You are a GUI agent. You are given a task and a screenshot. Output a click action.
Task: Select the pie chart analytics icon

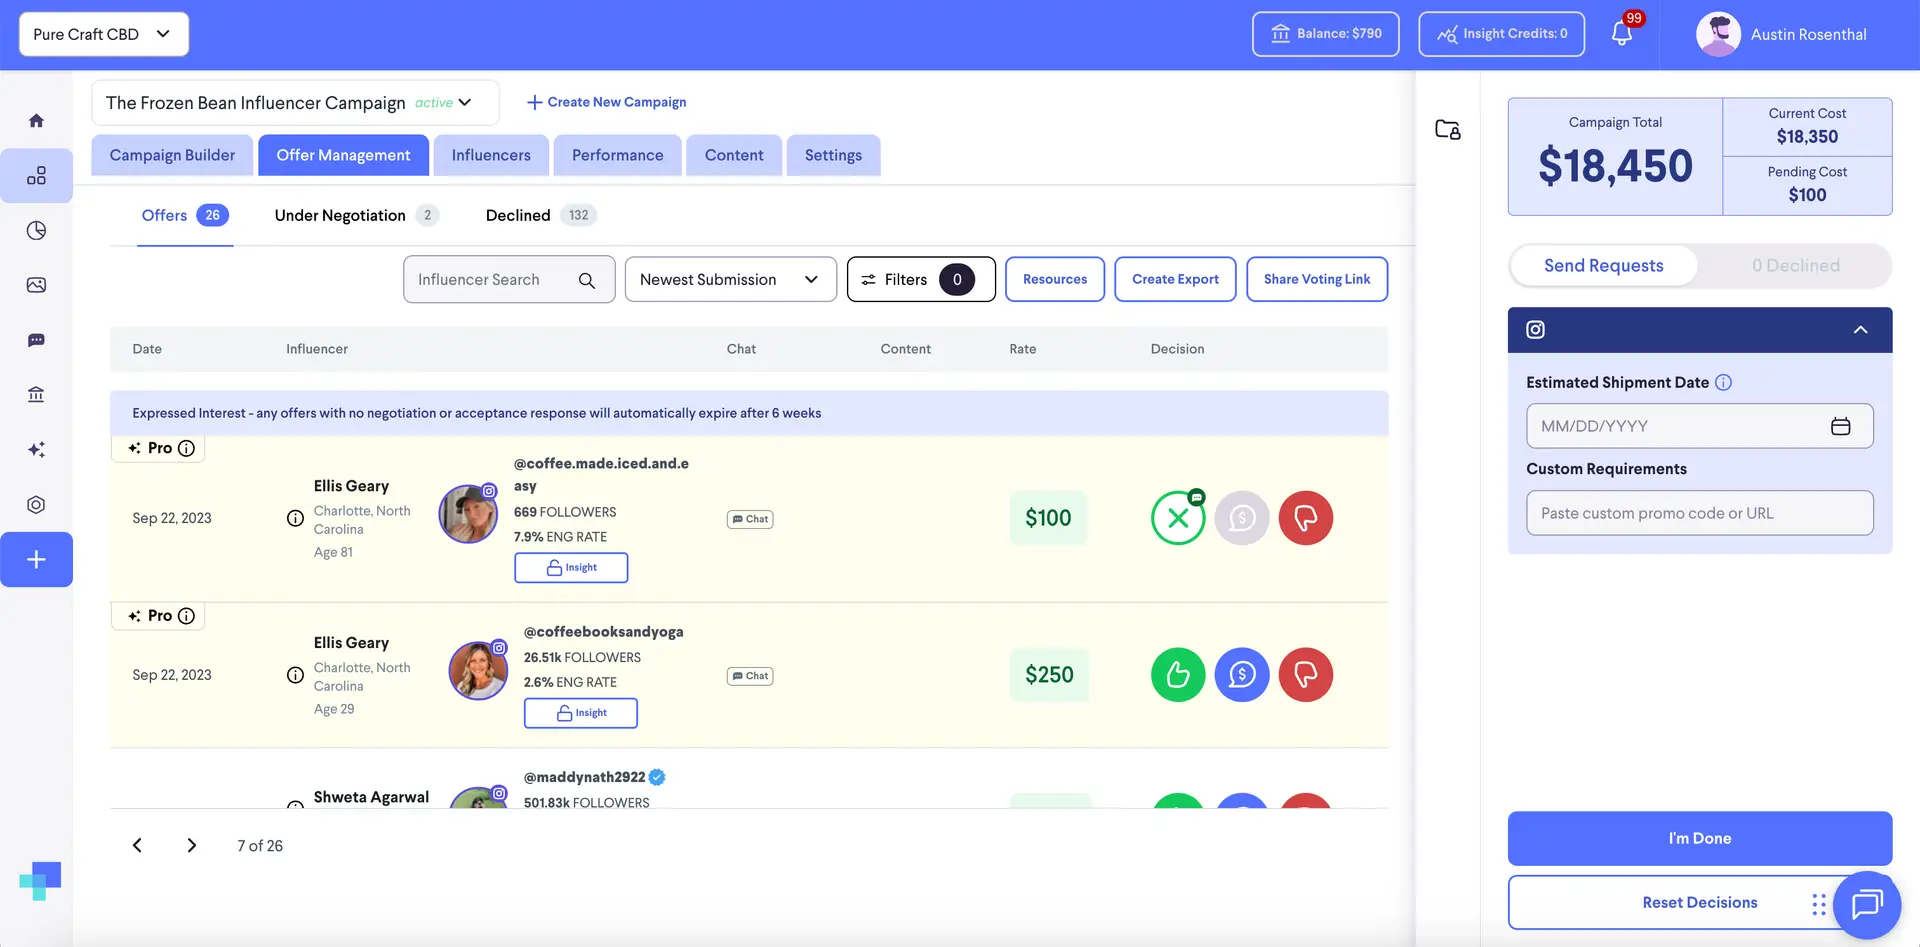tap(36, 229)
